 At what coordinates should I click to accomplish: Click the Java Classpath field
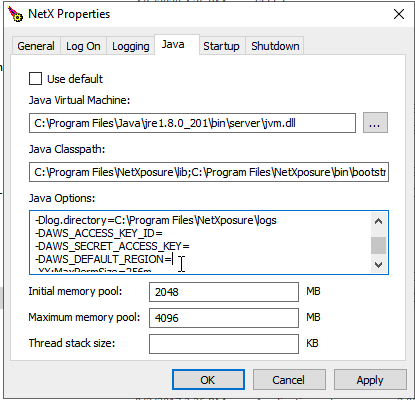click(x=209, y=172)
